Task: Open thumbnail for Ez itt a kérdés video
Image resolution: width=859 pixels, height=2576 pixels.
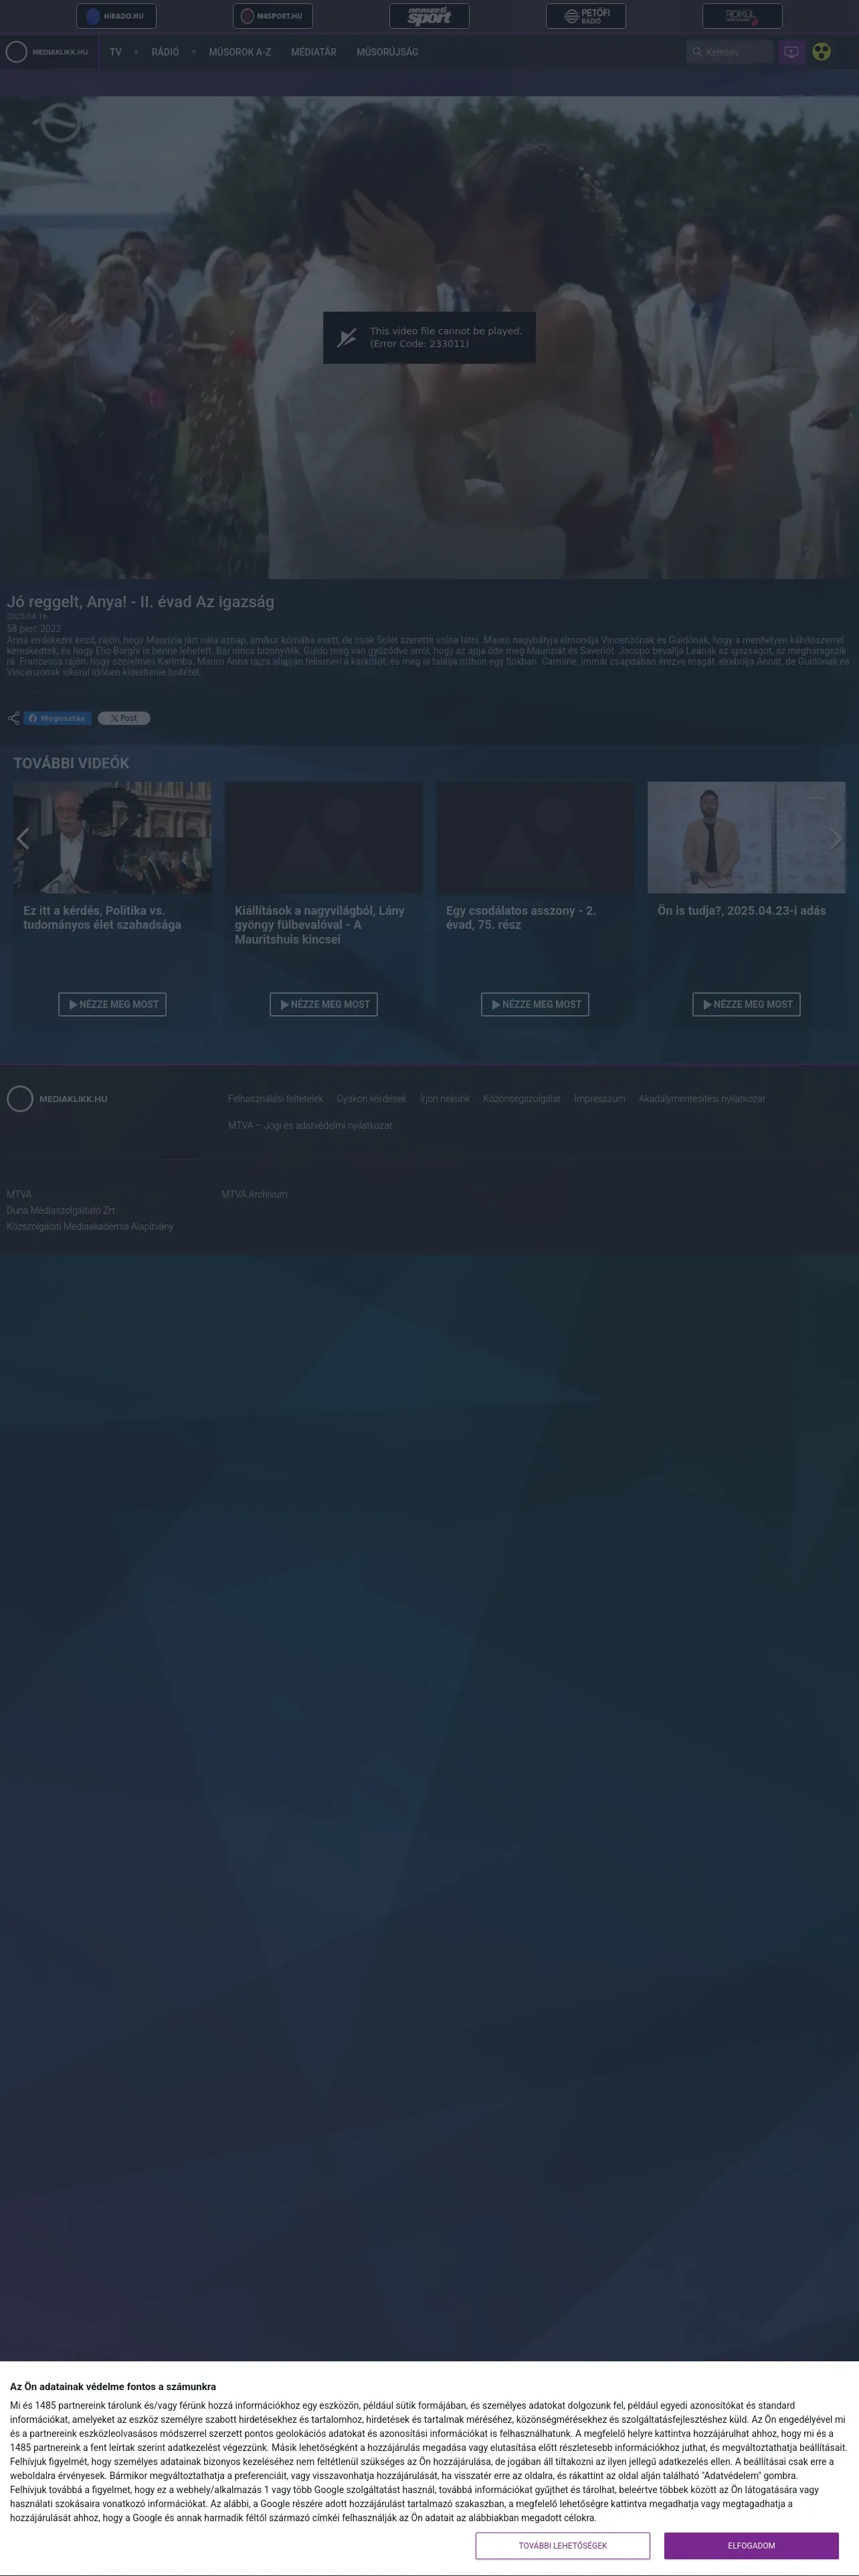Action: tap(112, 837)
